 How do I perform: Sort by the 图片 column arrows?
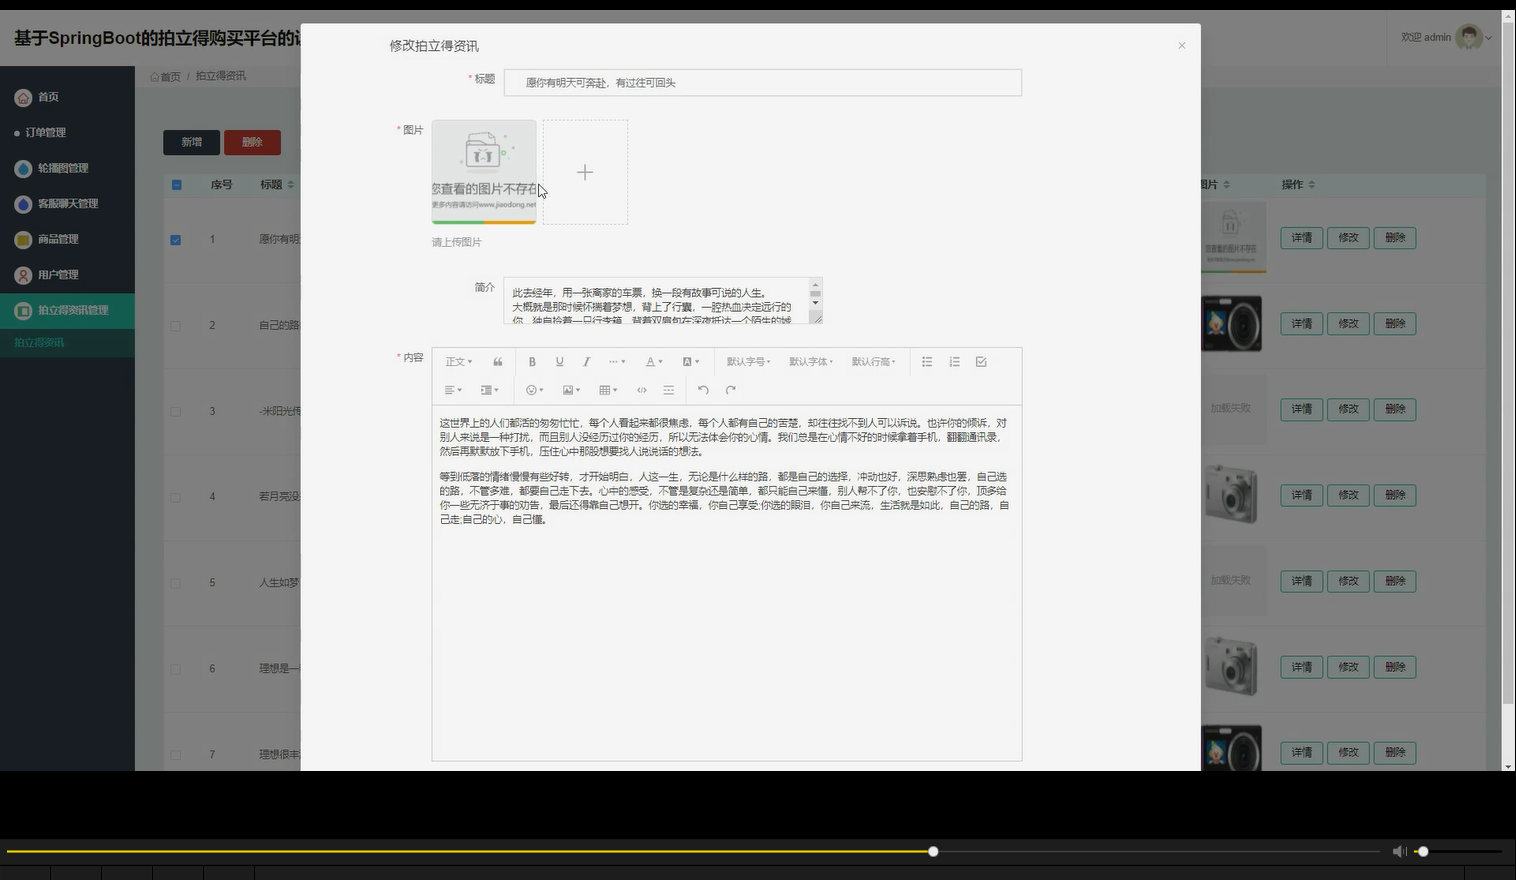coord(1226,185)
